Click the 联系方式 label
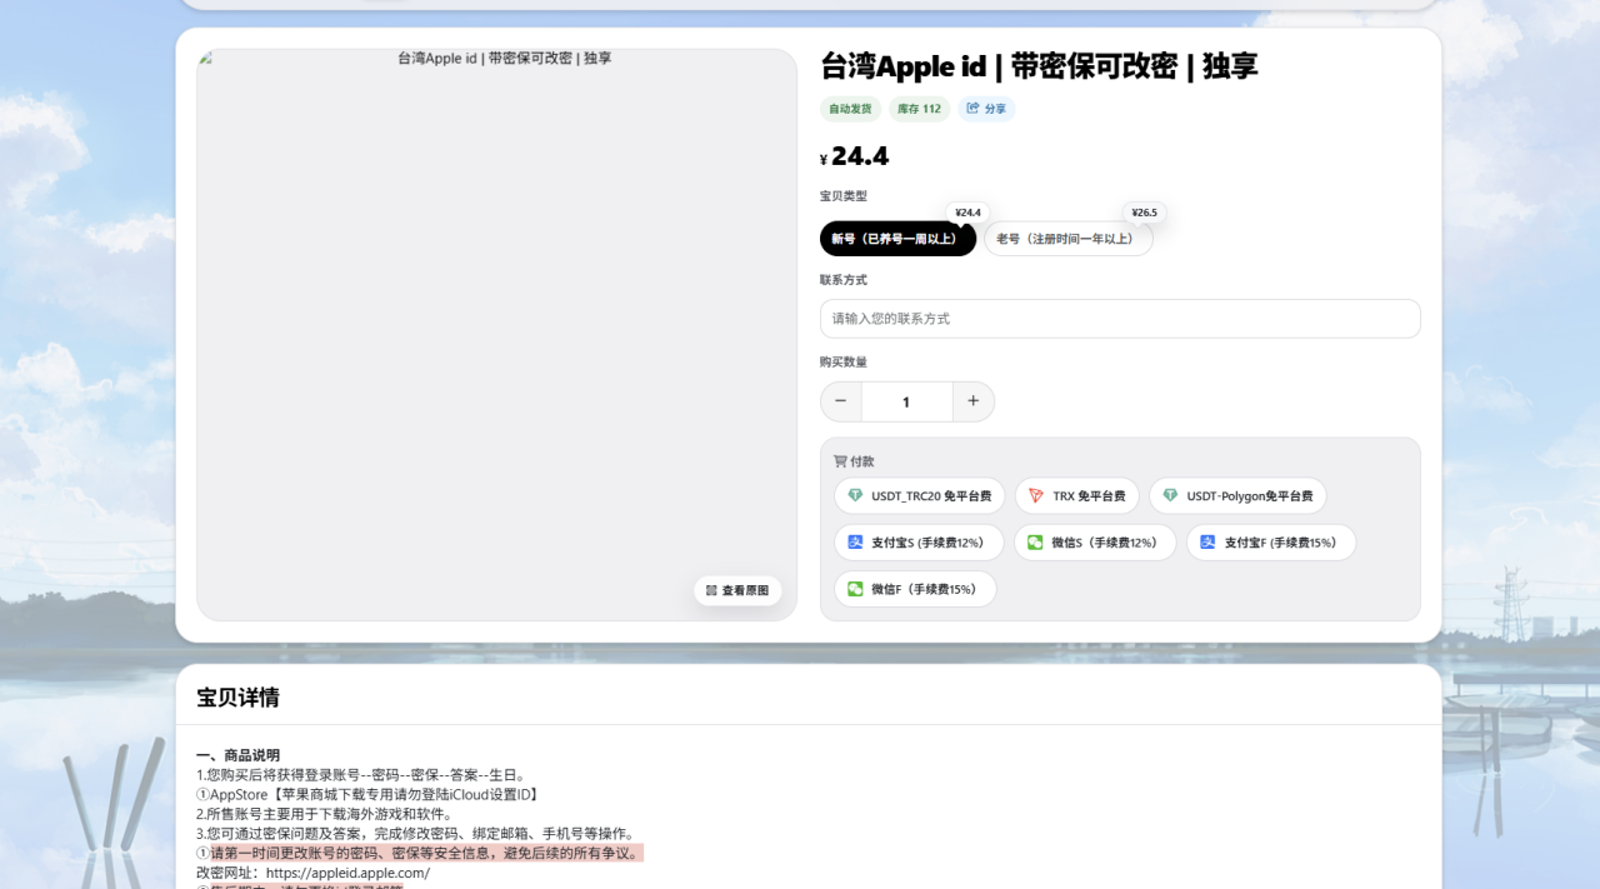Image resolution: width=1600 pixels, height=889 pixels. [x=844, y=280]
